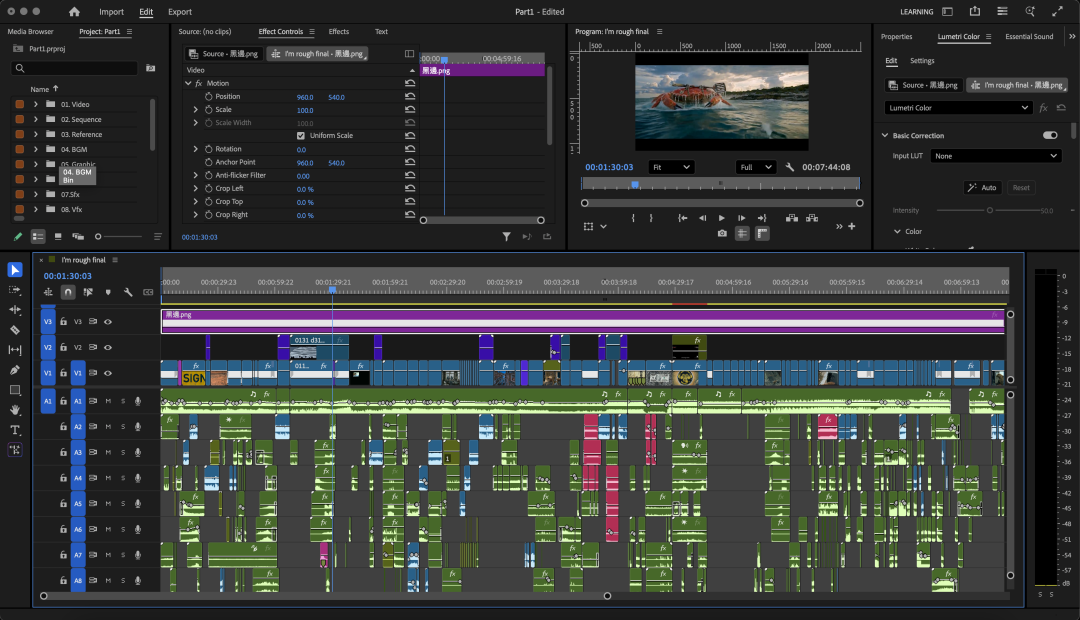Toggle Position animation stopwatch
The image size is (1080, 620).
click(209, 96)
